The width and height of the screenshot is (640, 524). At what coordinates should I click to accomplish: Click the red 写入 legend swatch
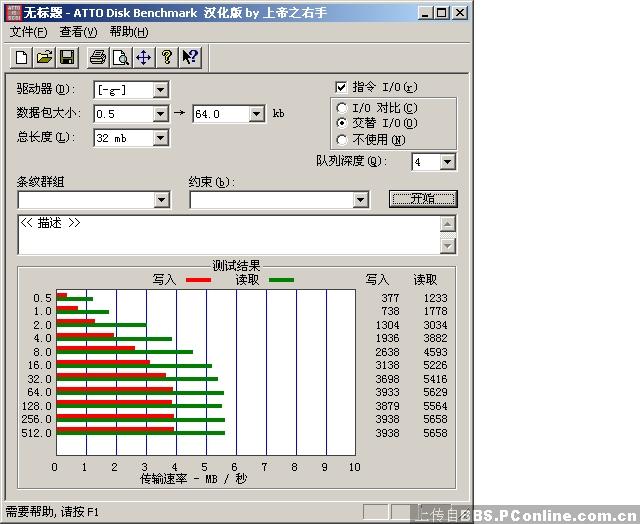click(198, 280)
